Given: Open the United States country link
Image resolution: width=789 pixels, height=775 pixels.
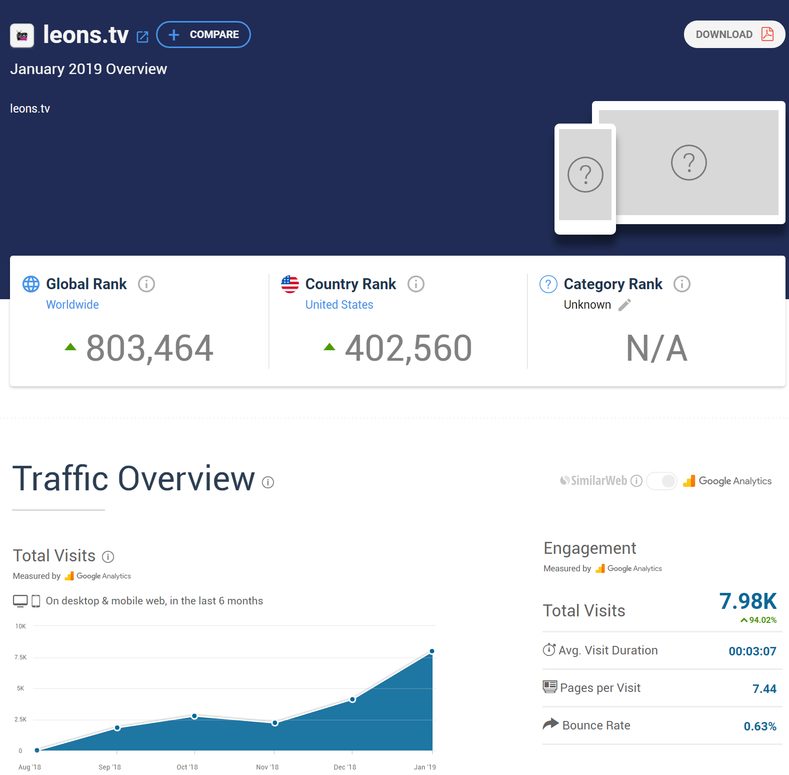Looking at the screenshot, I should coord(339,305).
